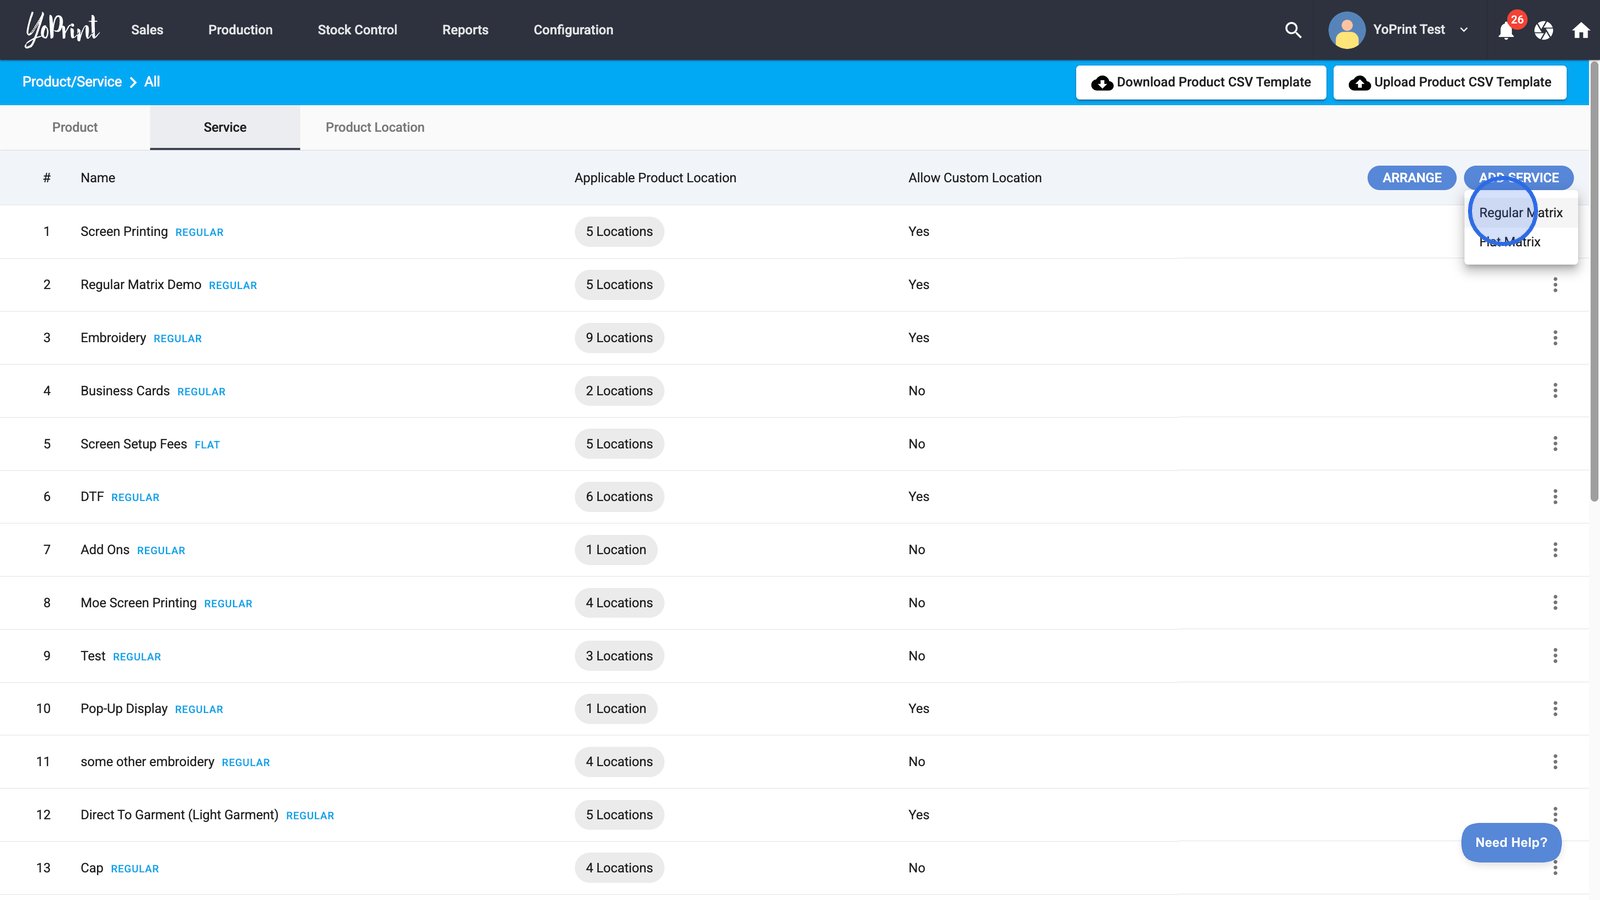Image resolution: width=1600 pixels, height=900 pixels.
Task: Open three-dot menu for DTF row
Action: point(1555,497)
